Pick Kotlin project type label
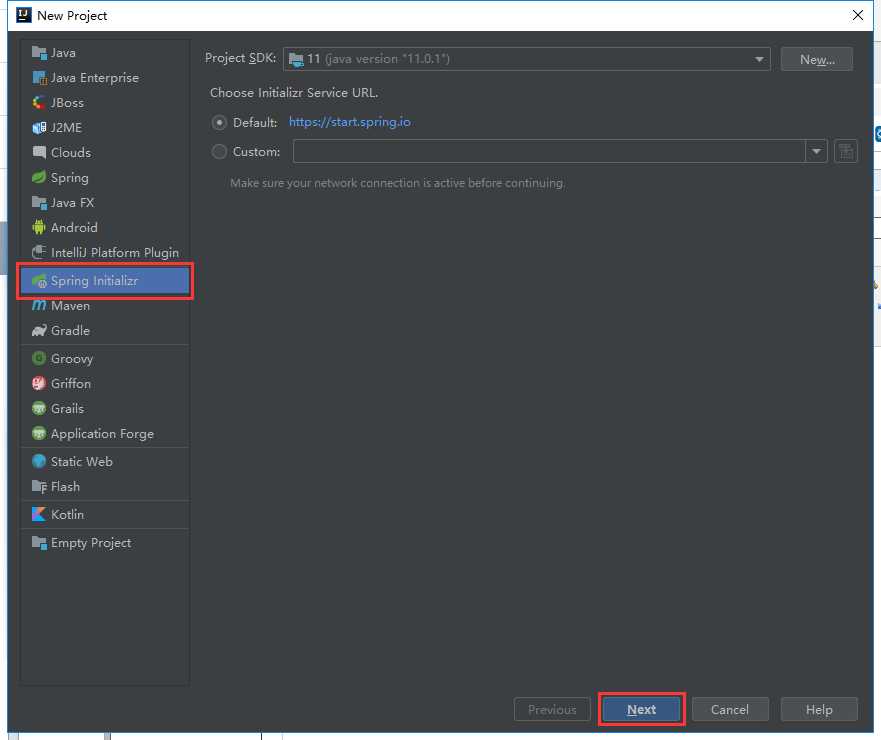 click(x=67, y=514)
